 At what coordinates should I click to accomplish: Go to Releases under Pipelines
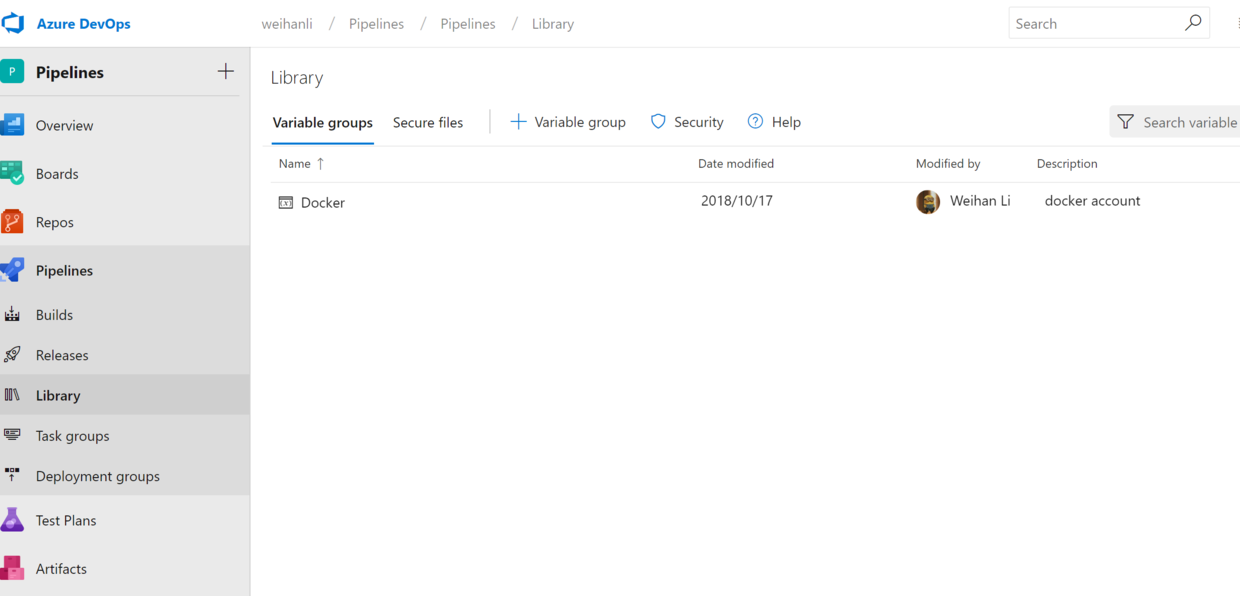(62, 355)
